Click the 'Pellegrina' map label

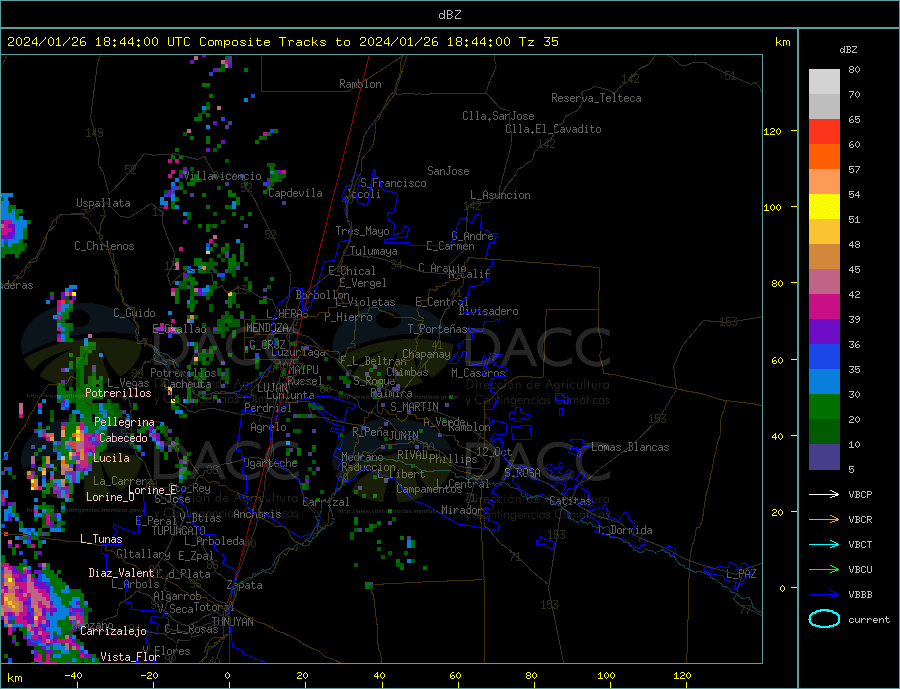(124, 422)
